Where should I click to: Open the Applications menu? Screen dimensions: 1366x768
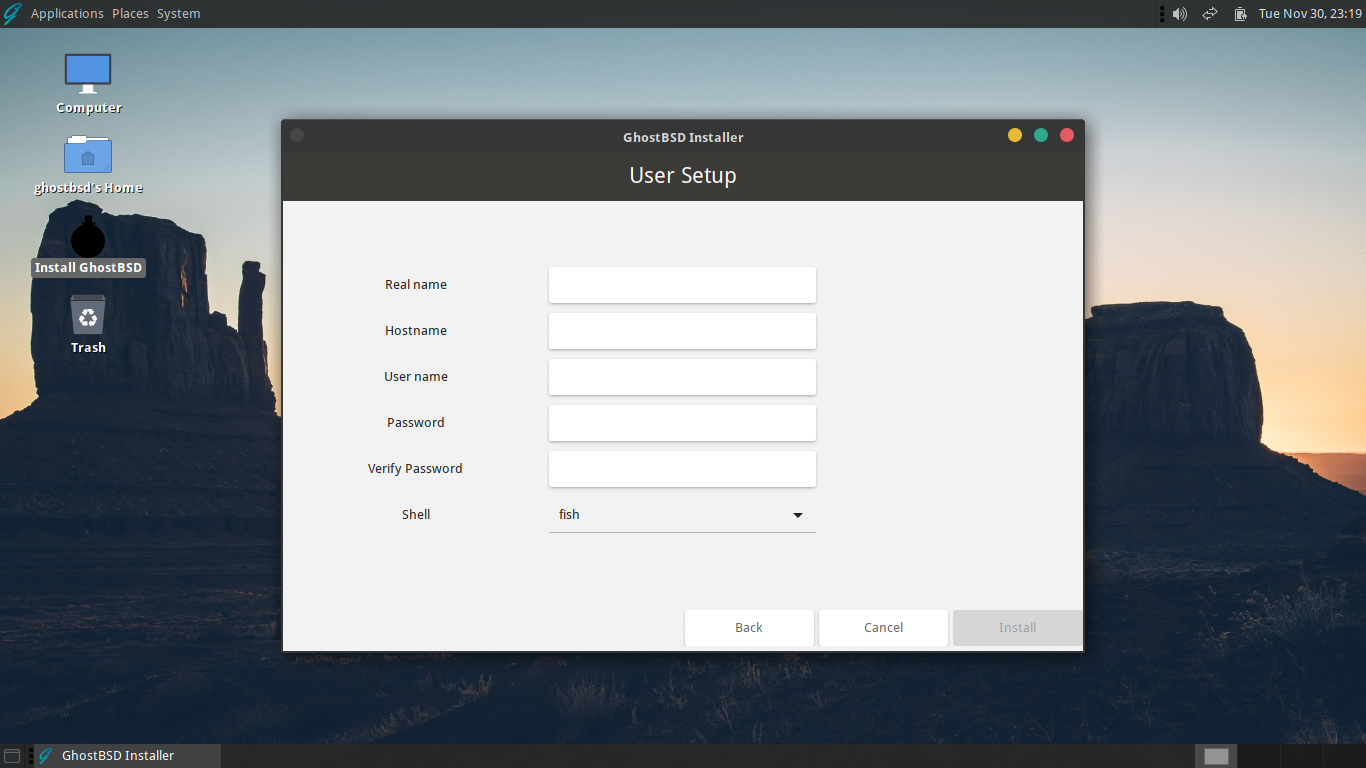[67, 14]
